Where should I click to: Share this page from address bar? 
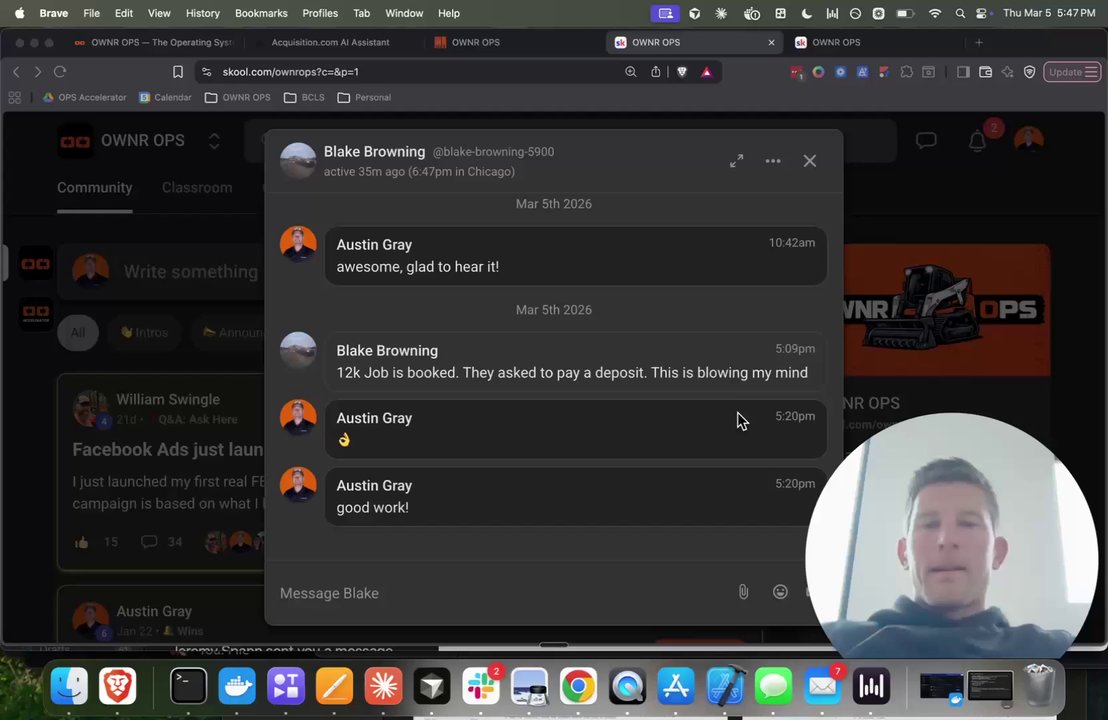[x=656, y=72]
